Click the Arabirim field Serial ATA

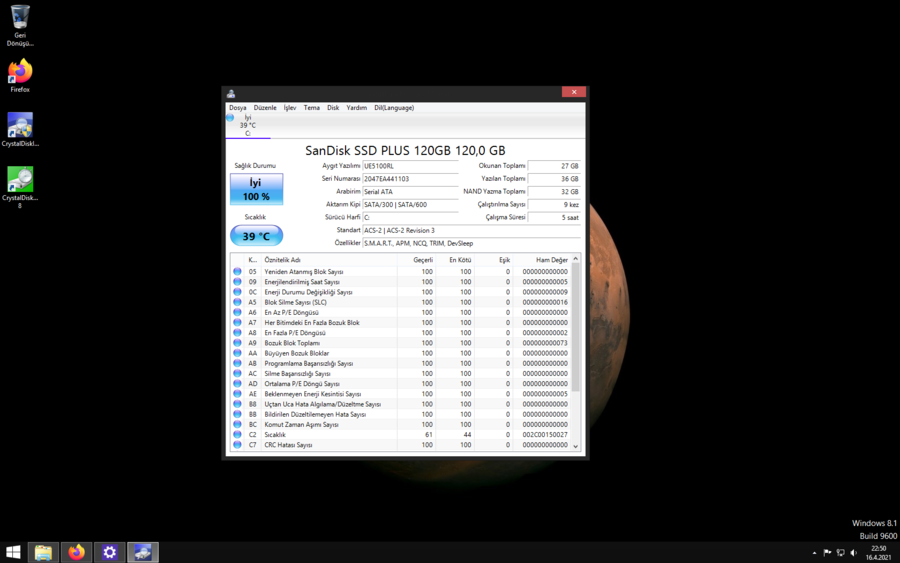point(410,192)
